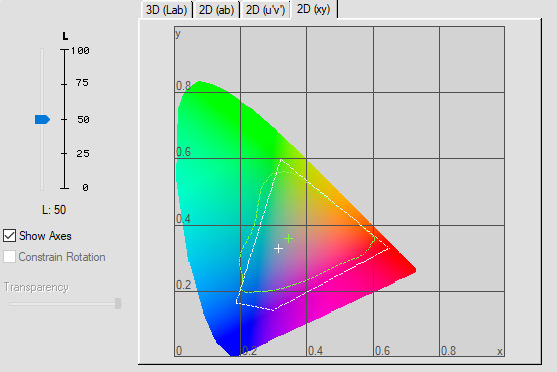Open the 2D (ab) tab
The height and width of the screenshot is (372, 557).
[x=216, y=10]
